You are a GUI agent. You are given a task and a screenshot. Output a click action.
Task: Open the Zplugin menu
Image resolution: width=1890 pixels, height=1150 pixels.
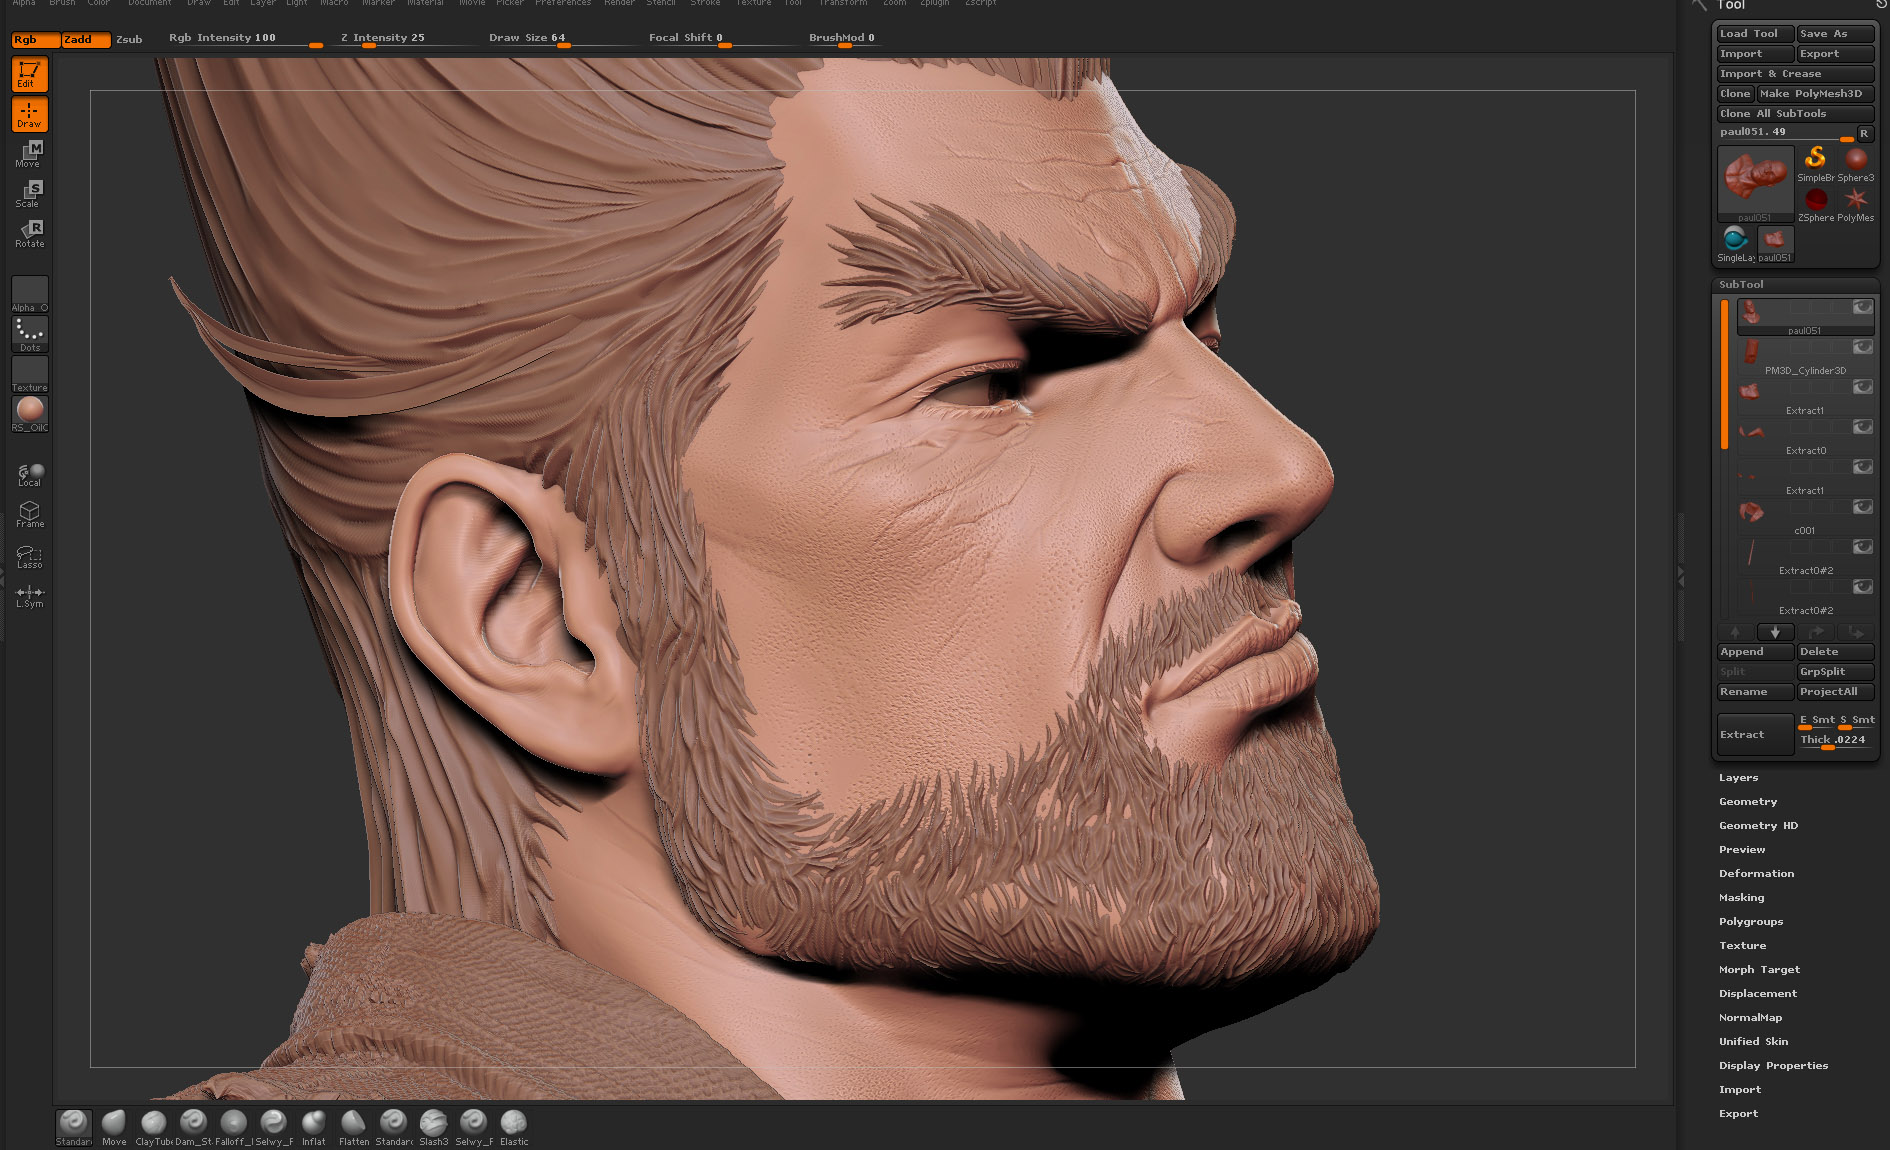click(x=934, y=3)
